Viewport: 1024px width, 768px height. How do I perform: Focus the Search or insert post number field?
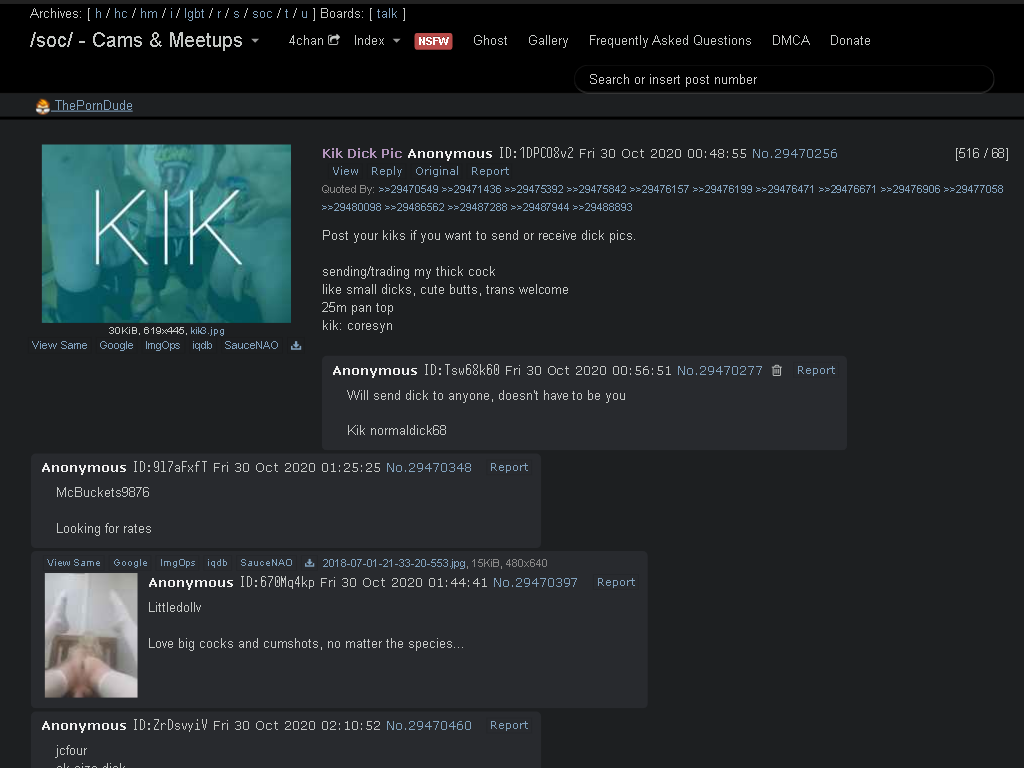784,79
